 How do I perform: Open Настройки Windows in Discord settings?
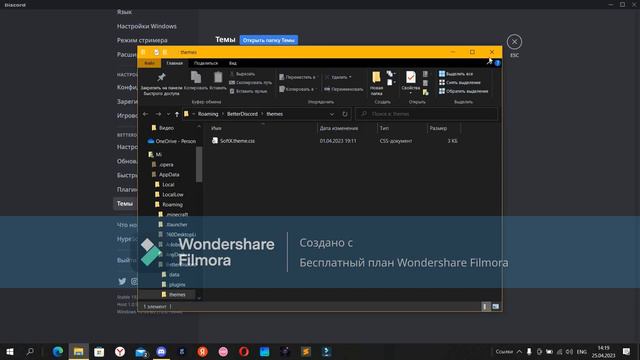tap(147, 26)
